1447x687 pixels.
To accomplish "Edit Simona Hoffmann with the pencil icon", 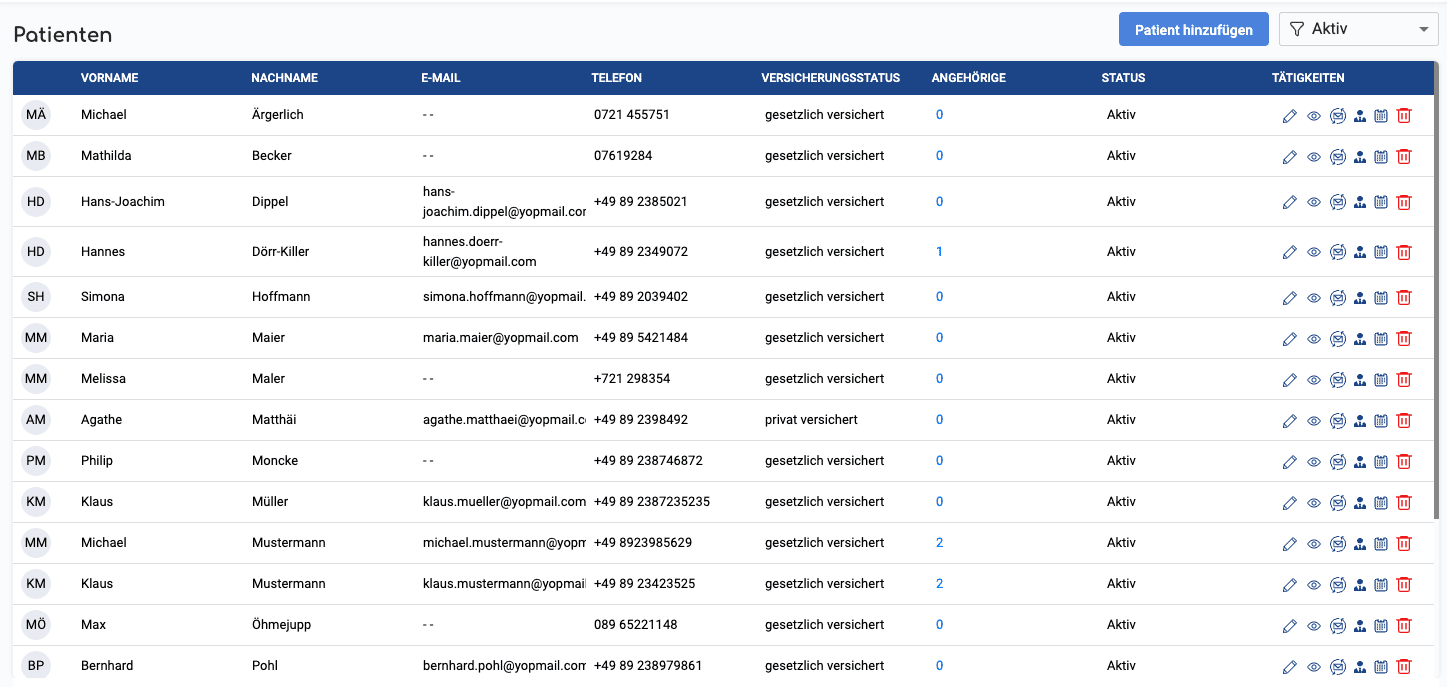I will pyautogui.click(x=1290, y=298).
